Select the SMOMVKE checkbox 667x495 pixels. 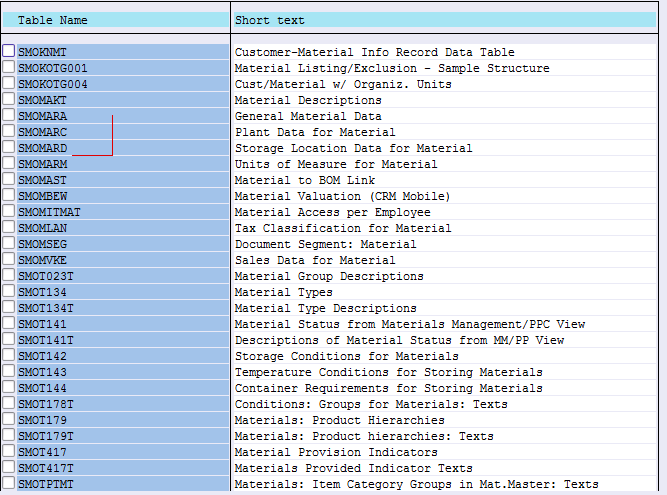[x=9, y=259]
